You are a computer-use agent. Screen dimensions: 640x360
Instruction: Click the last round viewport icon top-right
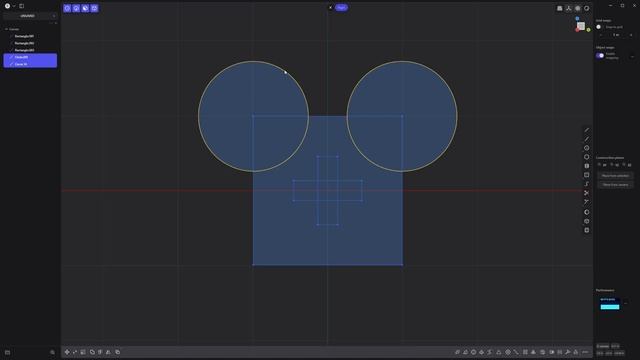[x=587, y=8]
